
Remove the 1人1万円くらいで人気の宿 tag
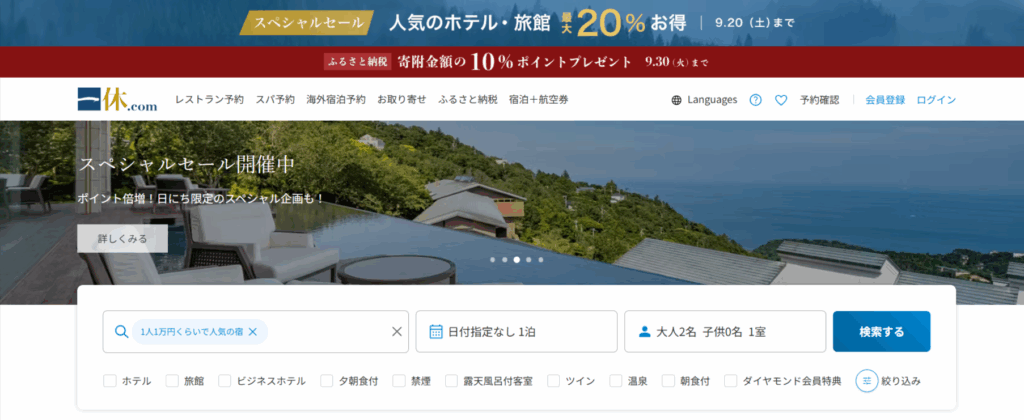point(253,332)
